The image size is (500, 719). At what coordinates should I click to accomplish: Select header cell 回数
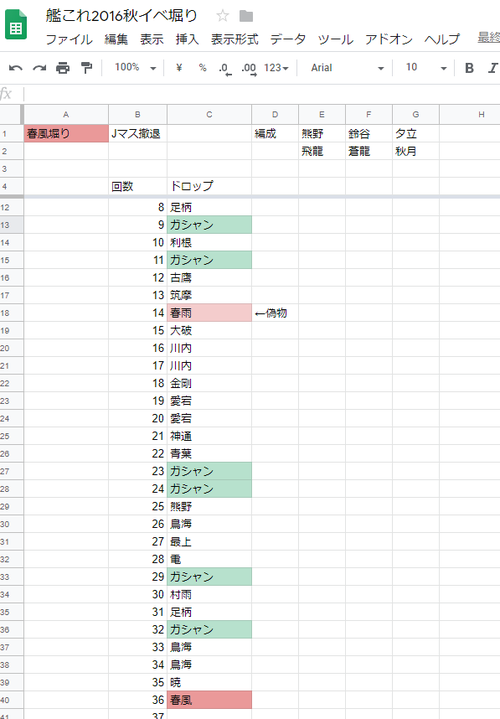coord(138,186)
